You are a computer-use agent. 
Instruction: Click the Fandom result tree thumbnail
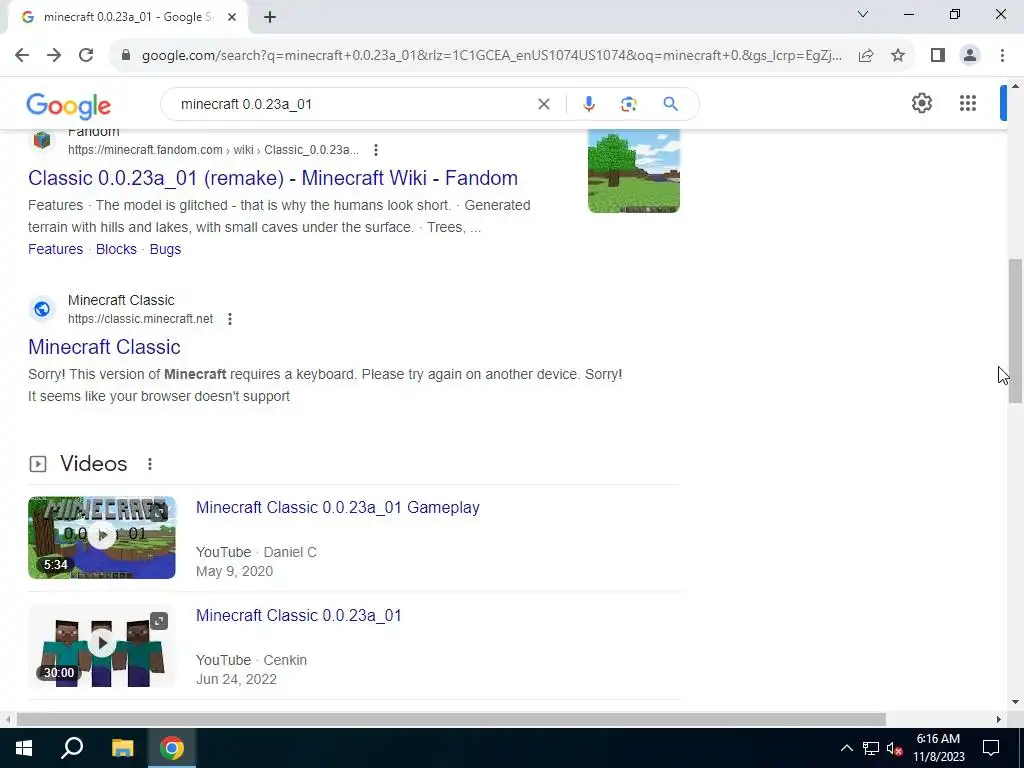[633, 171]
